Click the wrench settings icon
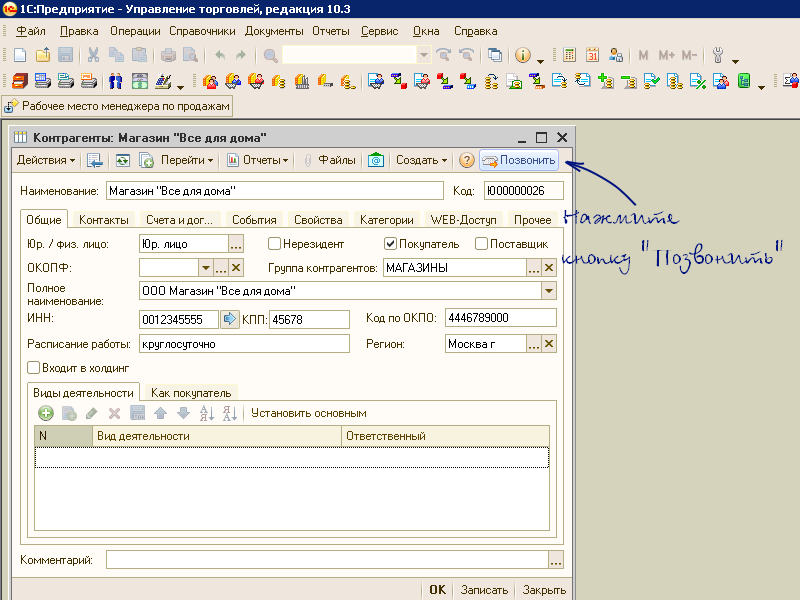The height and width of the screenshot is (600, 800). [x=718, y=55]
